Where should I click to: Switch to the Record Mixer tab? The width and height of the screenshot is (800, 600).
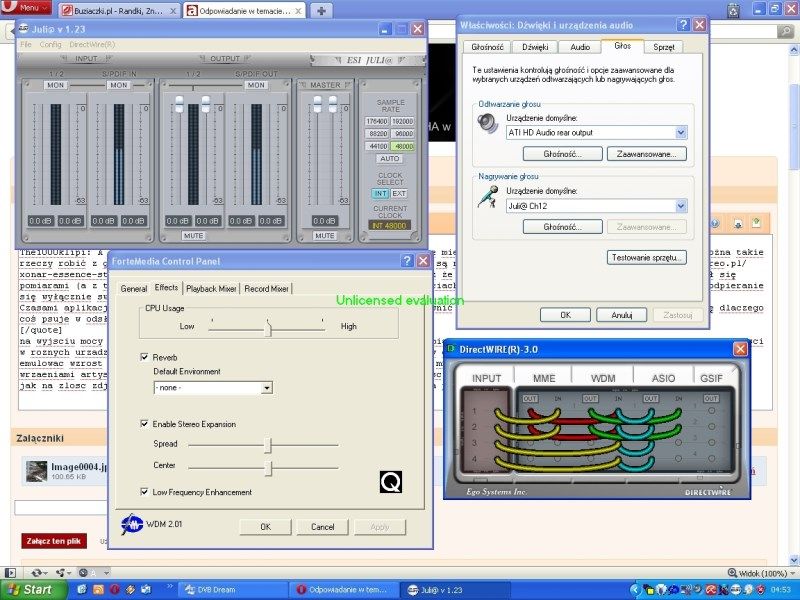coord(266,289)
